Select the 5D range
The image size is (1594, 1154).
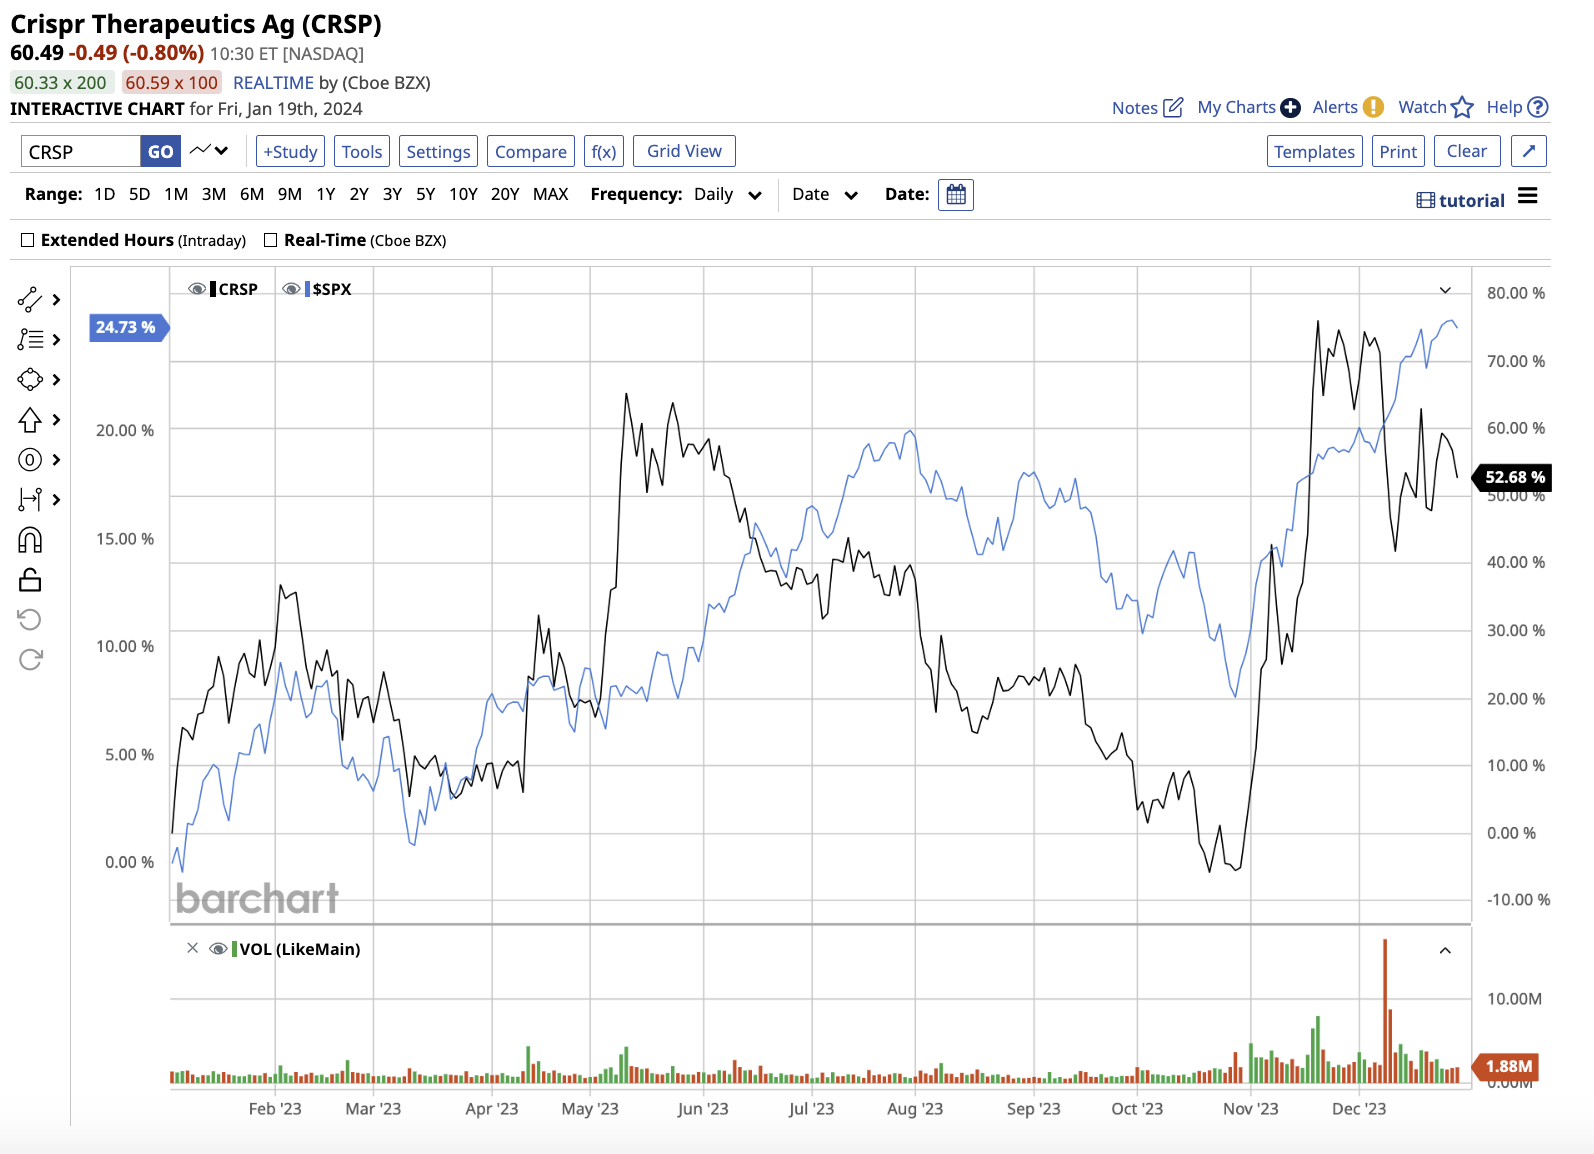coord(140,194)
